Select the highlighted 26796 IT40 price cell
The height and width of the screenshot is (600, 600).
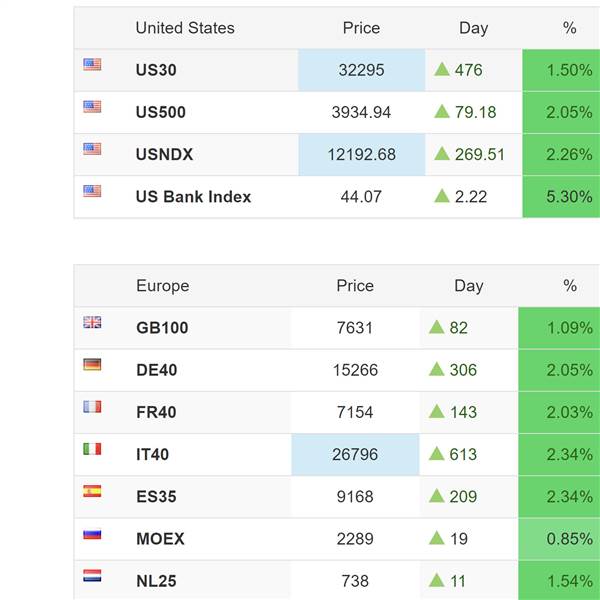(x=355, y=455)
